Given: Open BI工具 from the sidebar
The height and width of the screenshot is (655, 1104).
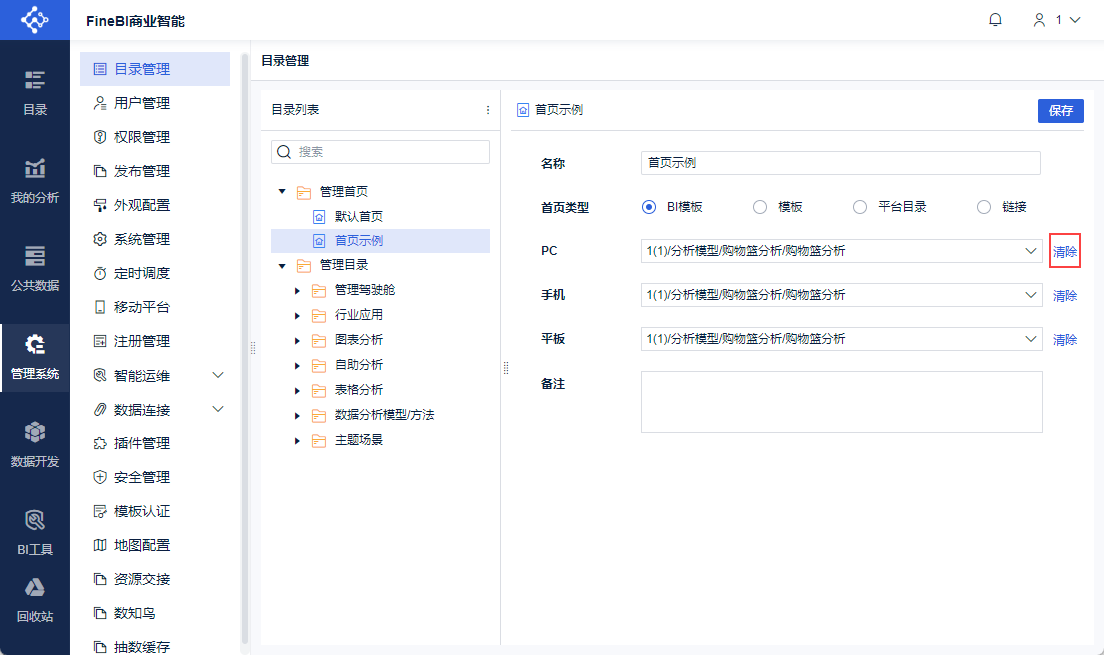Looking at the screenshot, I should [x=35, y=532].
